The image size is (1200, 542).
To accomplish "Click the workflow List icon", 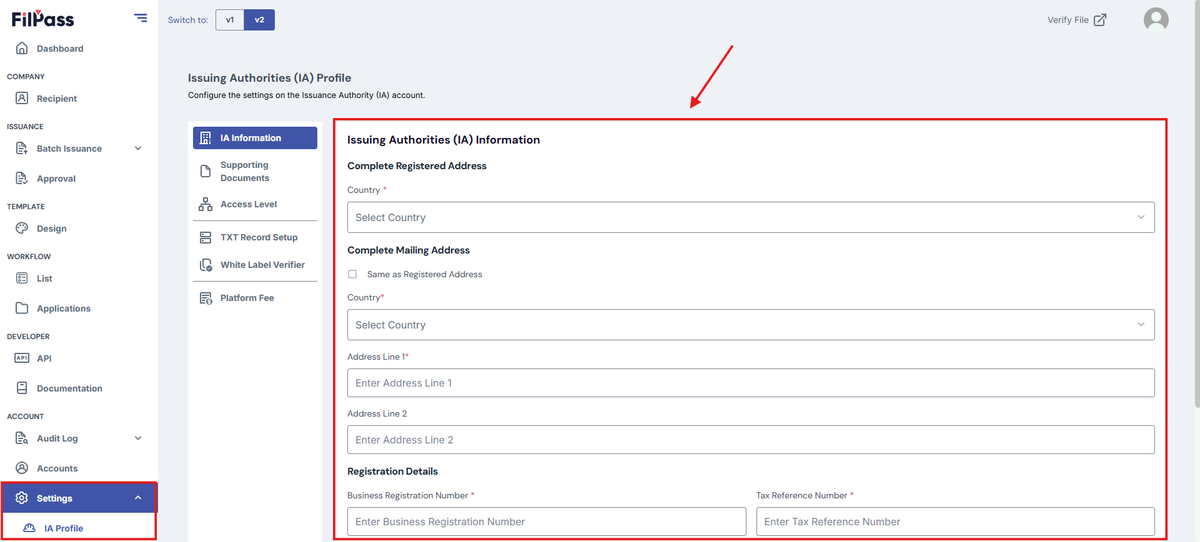I will pos(22,278).
